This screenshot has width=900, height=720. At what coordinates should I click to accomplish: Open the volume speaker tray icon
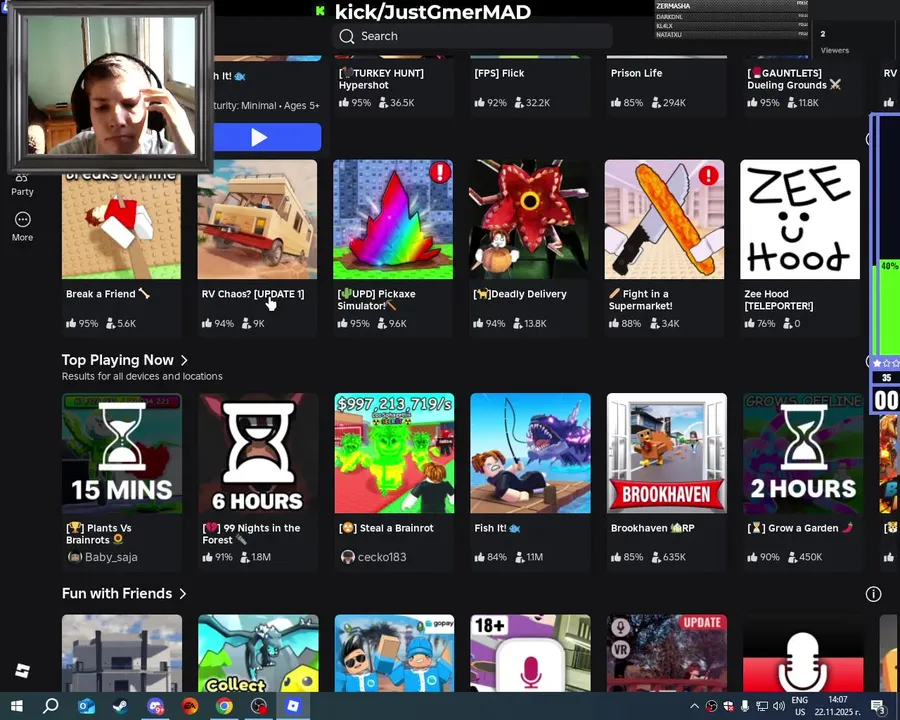779,706
